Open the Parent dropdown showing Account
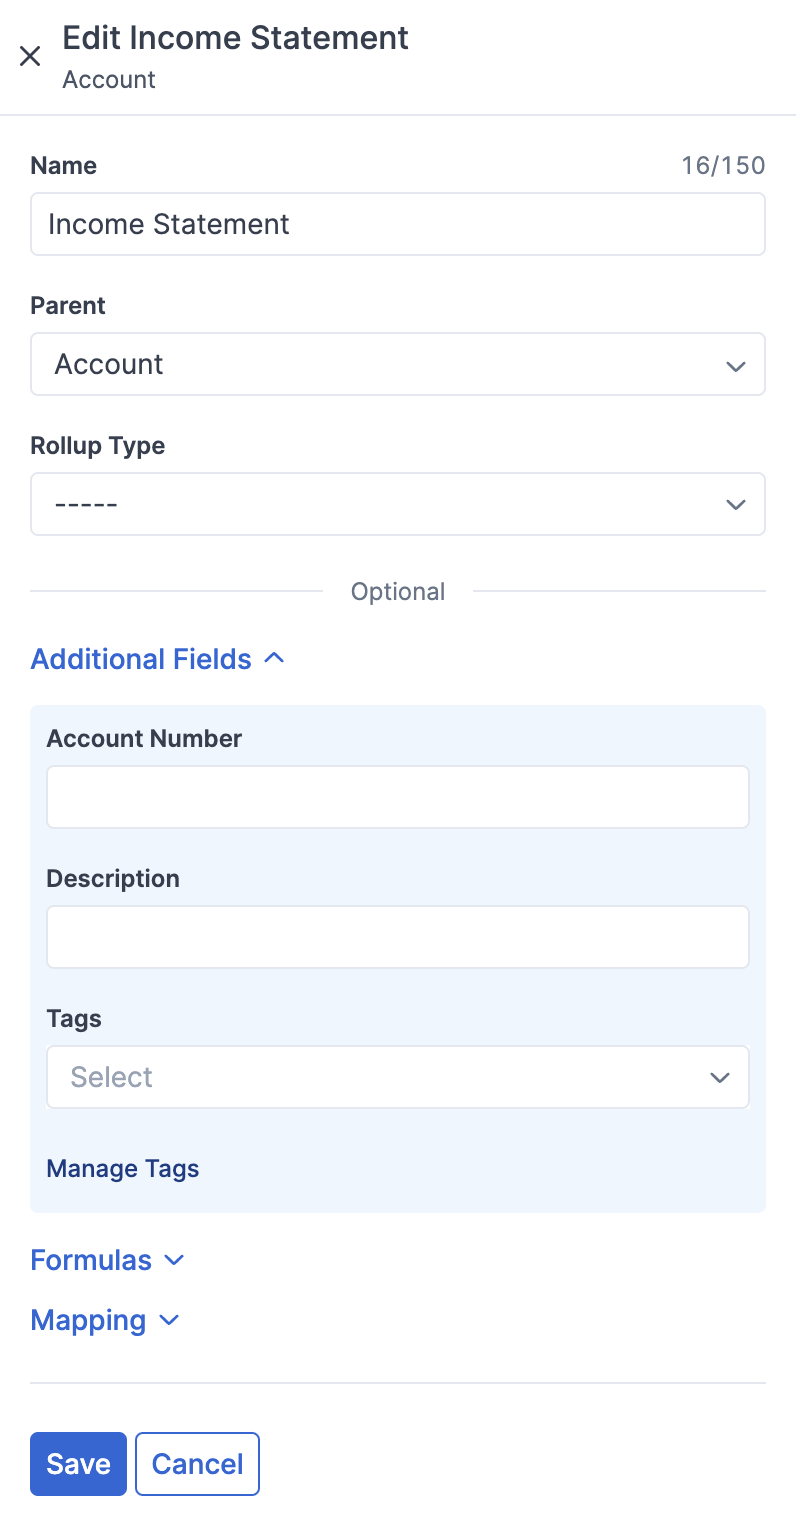796x1518 pixels. pyautogui.click(x=398, y=364)
